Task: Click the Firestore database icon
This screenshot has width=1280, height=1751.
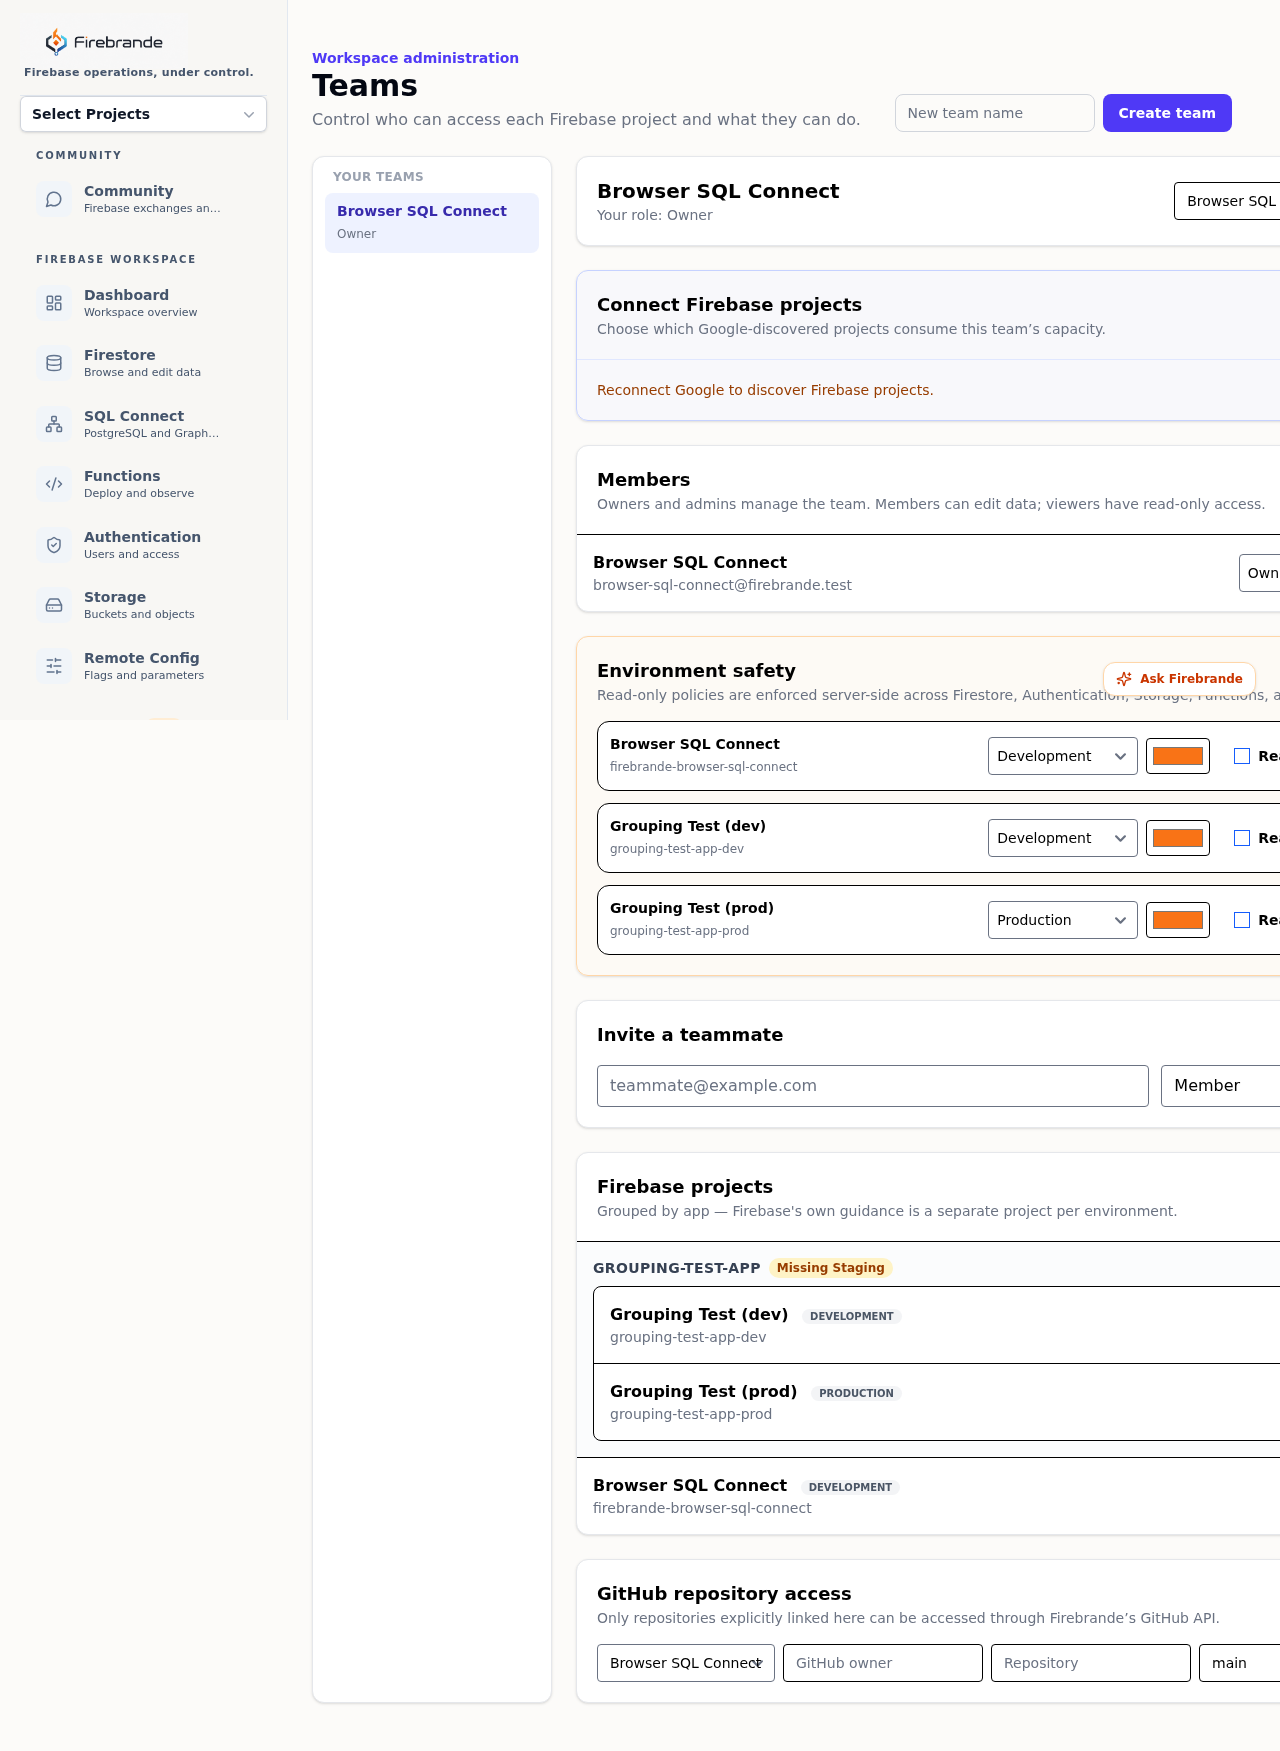Action: (54, 363)
